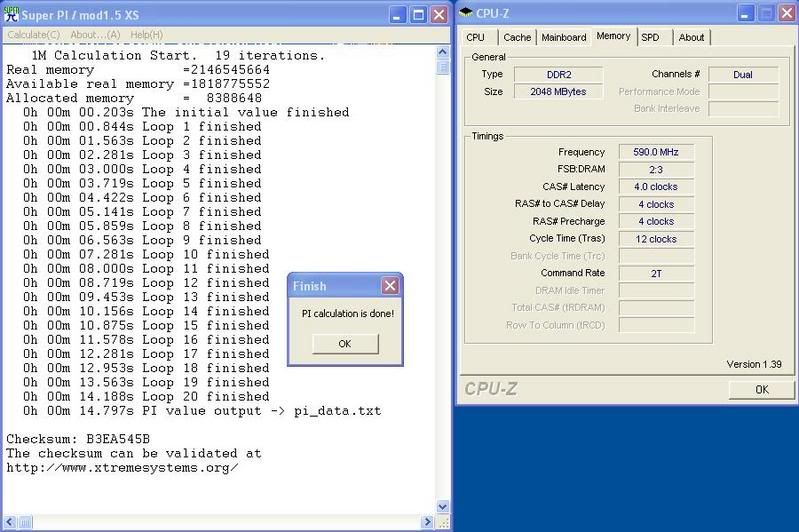
Task: Maximize the Super PI window
Action: (418, 15)
